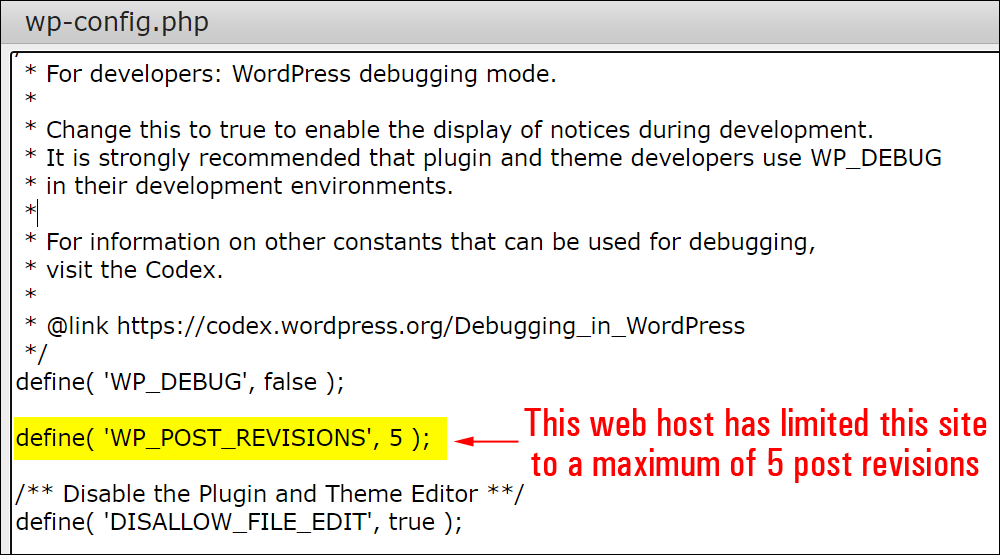The width and height of the screenshot is (1000, 555).
Task: Click the @link codex.wordpress.org Debugging URL line
Action: [x=385, y=327]
